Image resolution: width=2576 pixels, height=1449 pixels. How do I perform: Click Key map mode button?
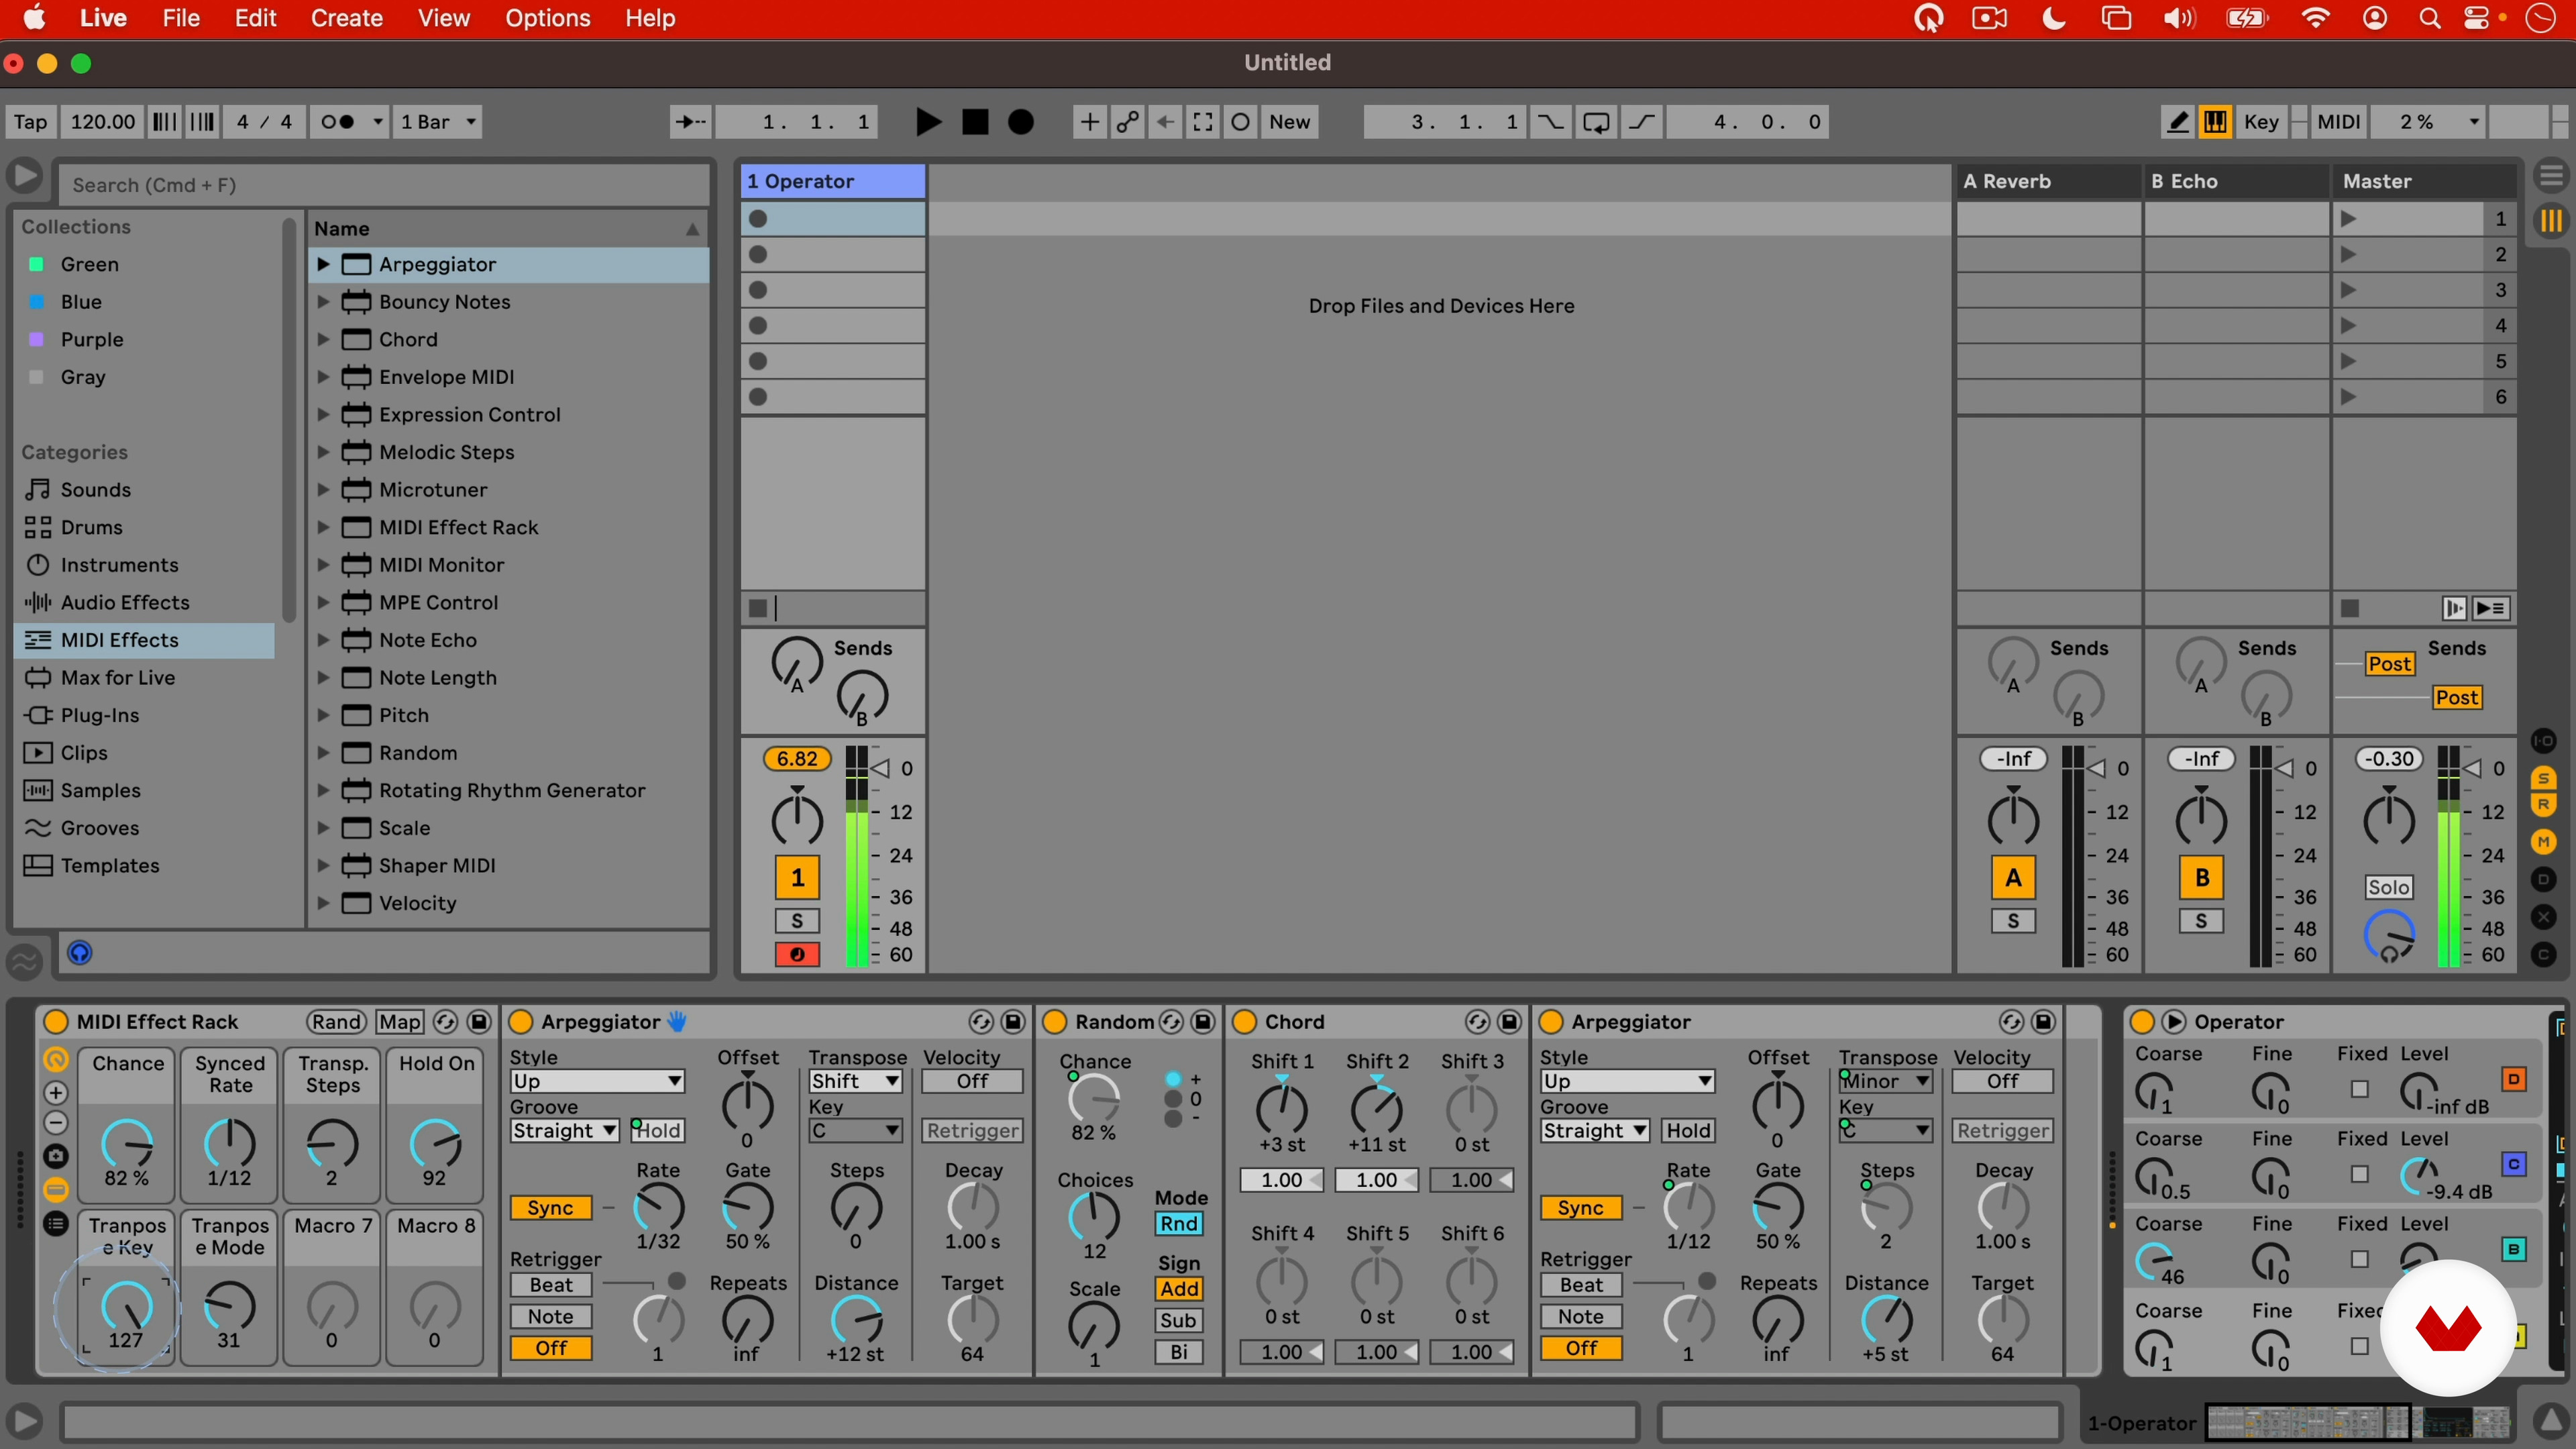[x=2261, y=122]
